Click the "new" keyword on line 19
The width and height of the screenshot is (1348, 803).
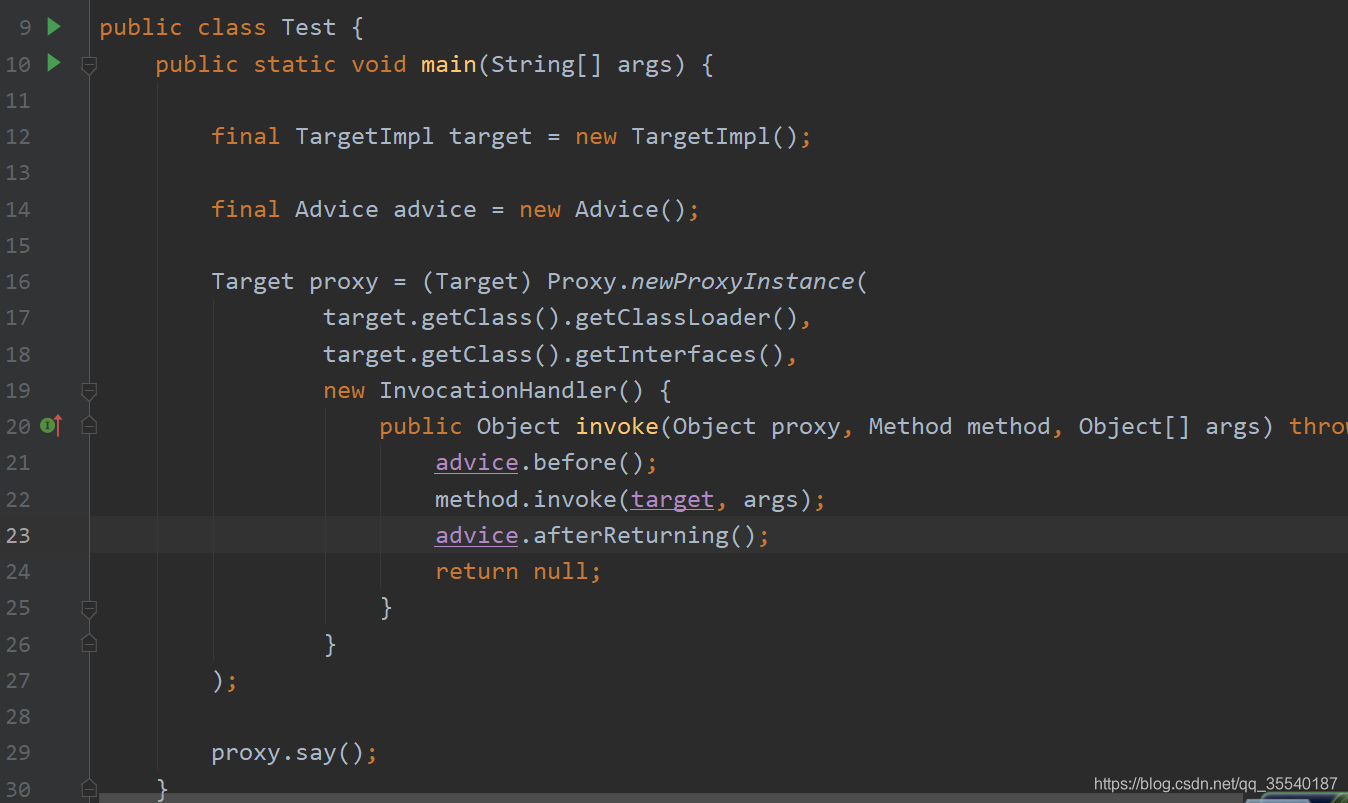(x=344, y=390)
